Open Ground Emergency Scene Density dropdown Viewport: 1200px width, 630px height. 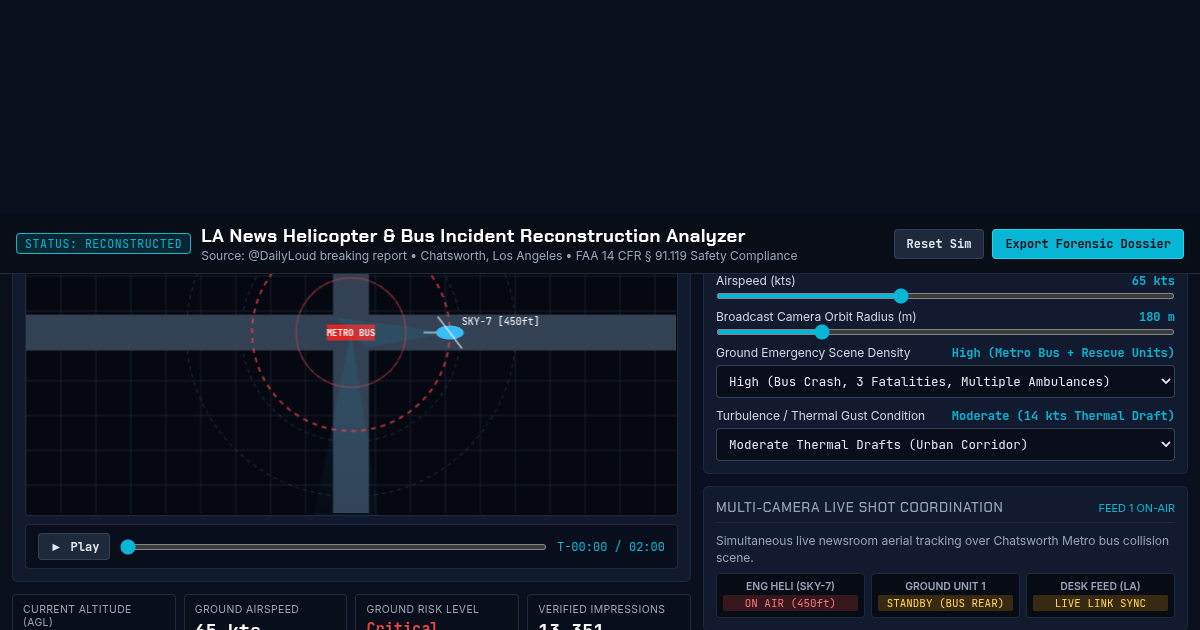(x=945, y=382)
